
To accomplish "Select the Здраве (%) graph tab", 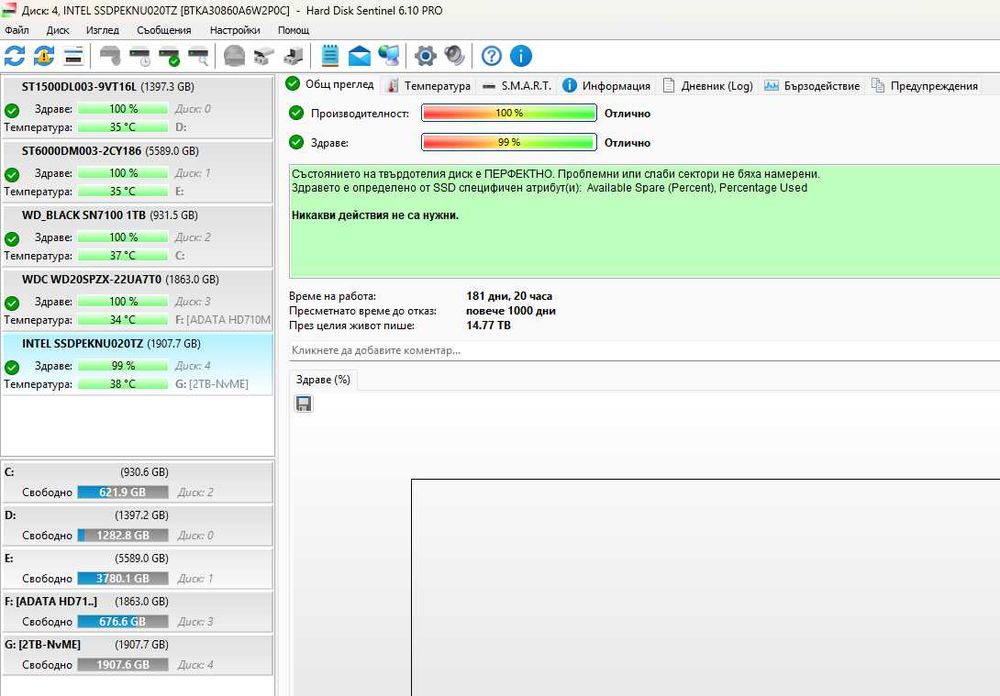I will click(323, 380).
